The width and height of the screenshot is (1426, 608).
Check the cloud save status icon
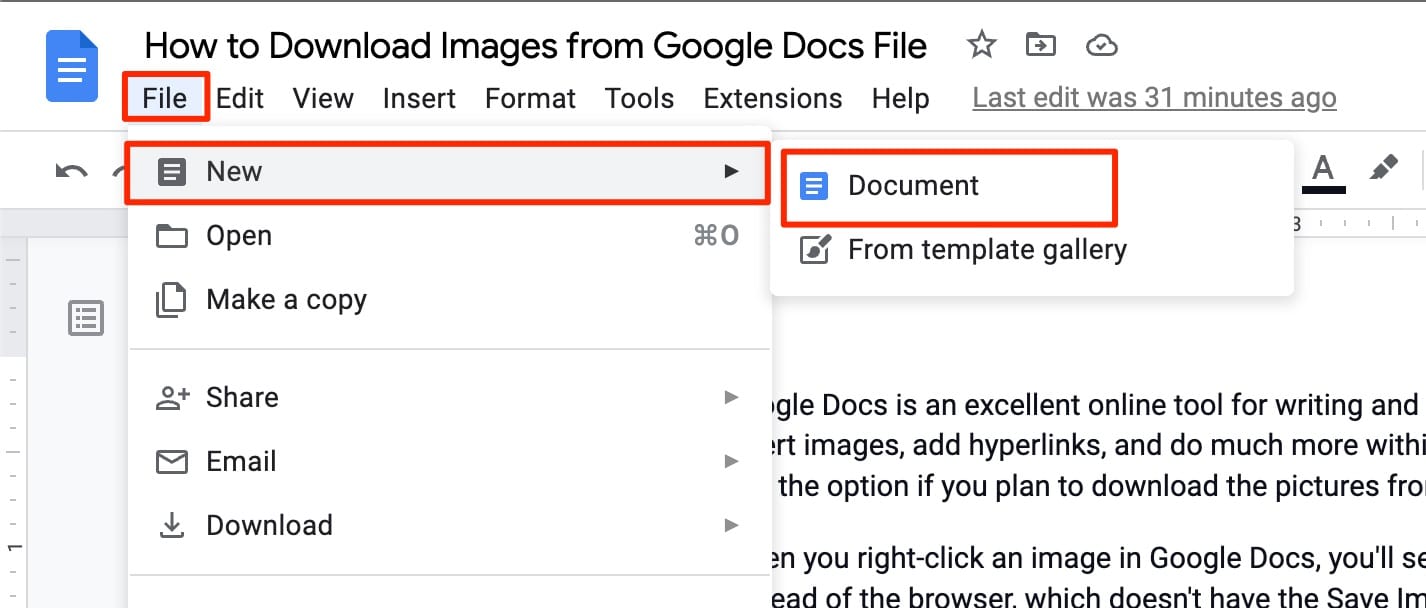pyautogui.click(x=1101, y=45)
